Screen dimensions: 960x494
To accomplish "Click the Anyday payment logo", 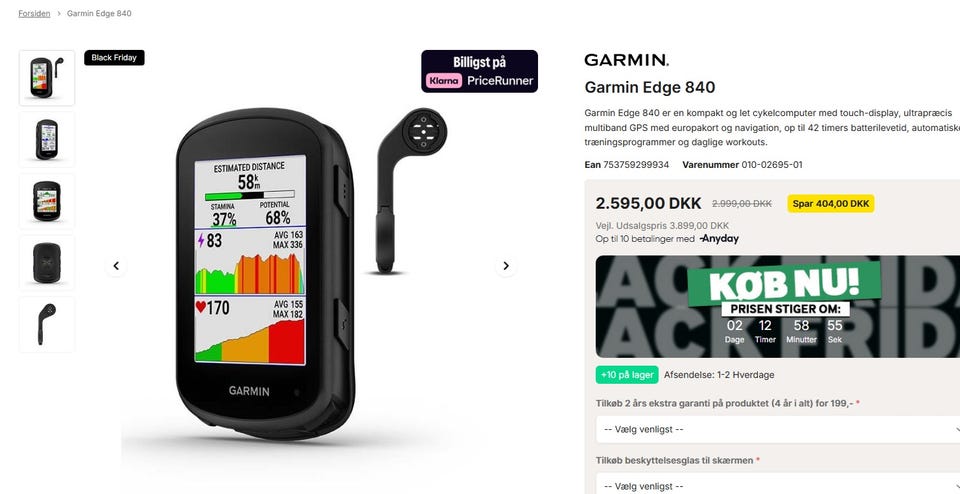I will (719, 239).
